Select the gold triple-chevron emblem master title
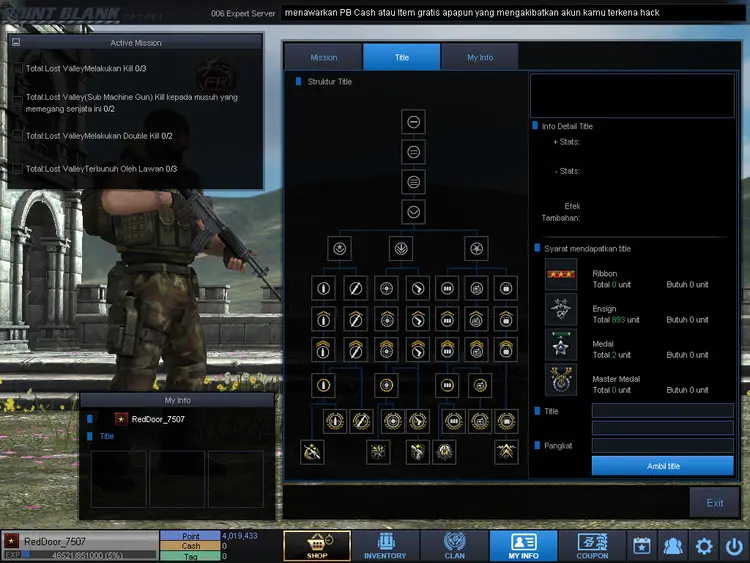The image size is (750, 563). point(506,452)
